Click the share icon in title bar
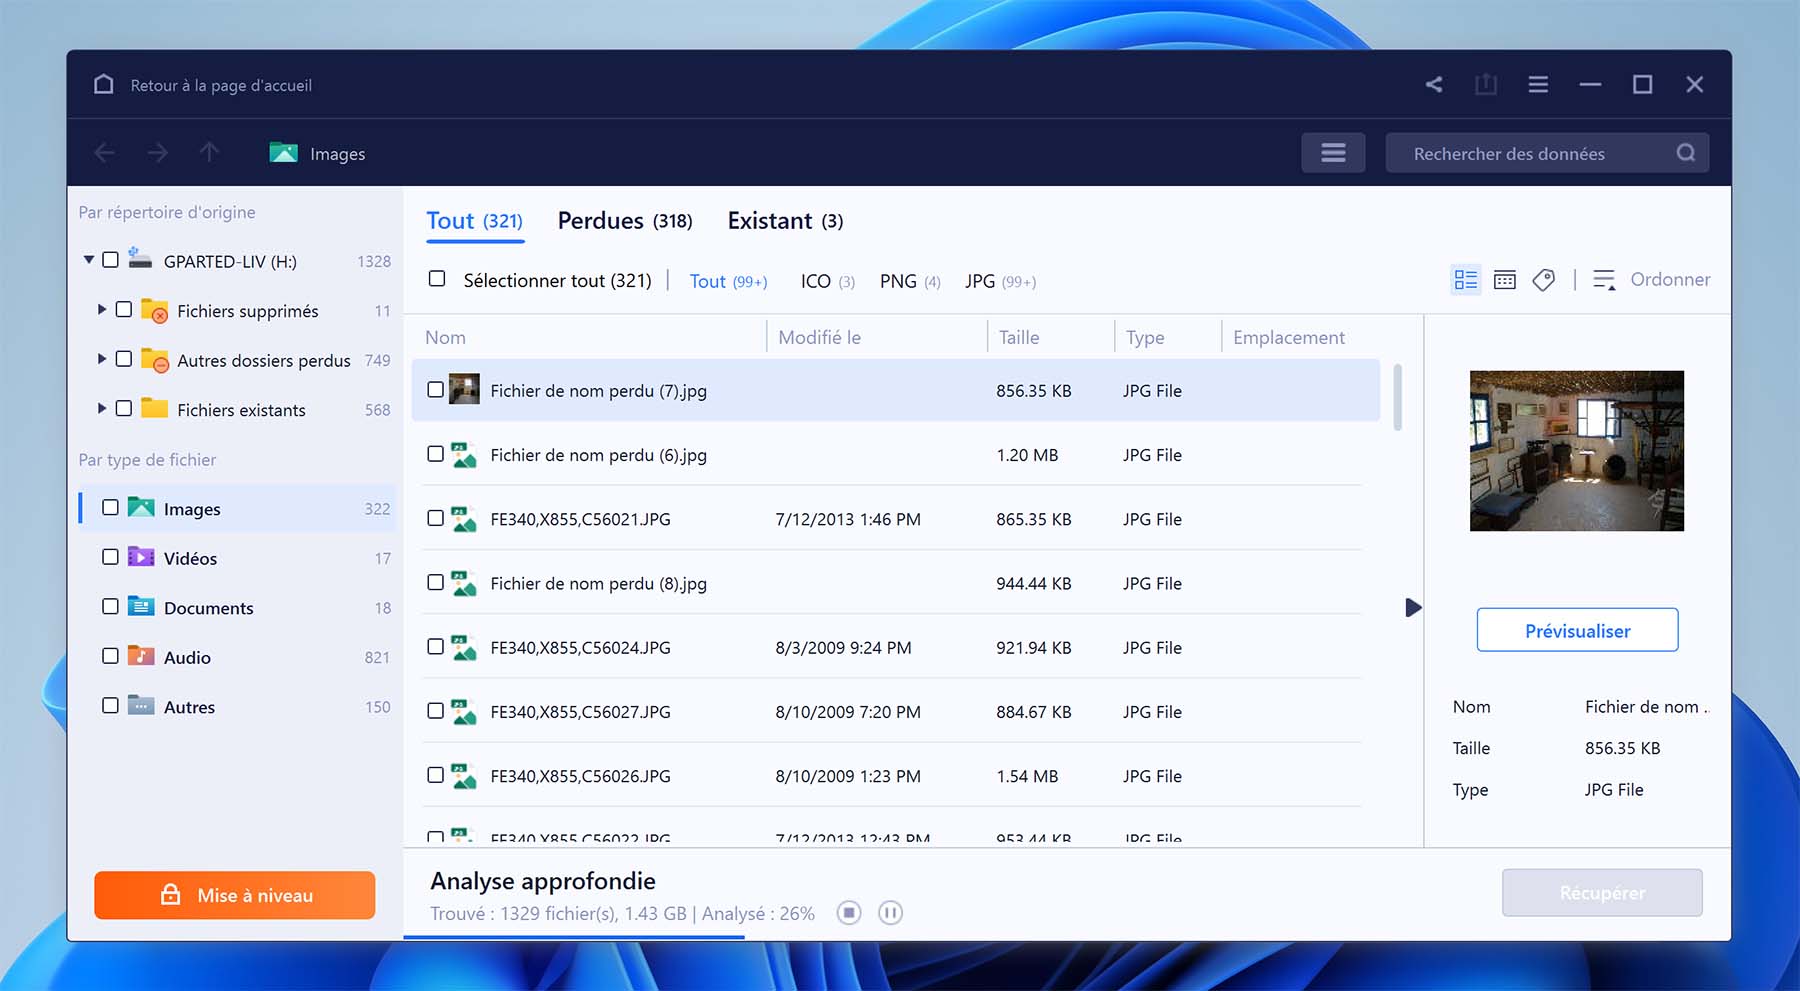Image resolution: width=1800 pixels, height=991 pixels. click(x=1434, y=85)
